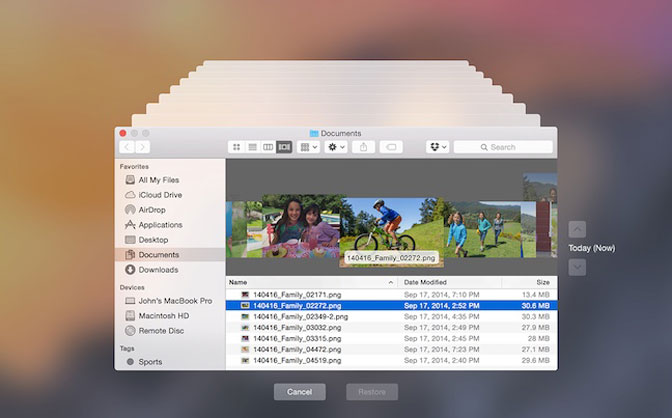This screenshot has height=418, width=672.
Task: Click the Cancel button
Action: [x=300, y=392]
